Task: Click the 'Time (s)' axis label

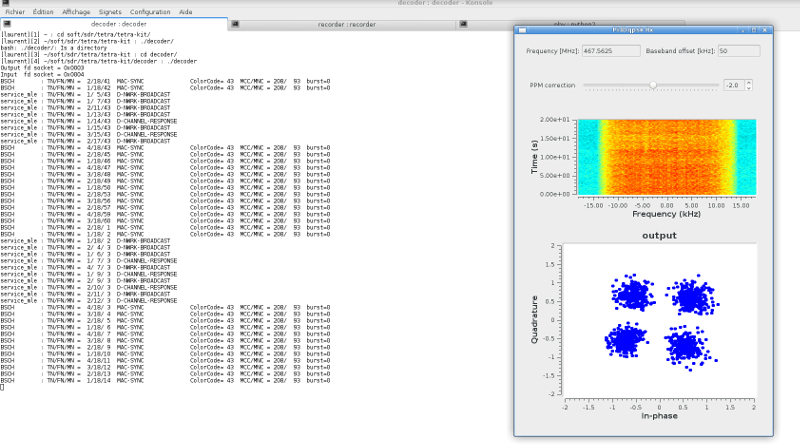Action: pyautogui.click(x=534, y=157)
